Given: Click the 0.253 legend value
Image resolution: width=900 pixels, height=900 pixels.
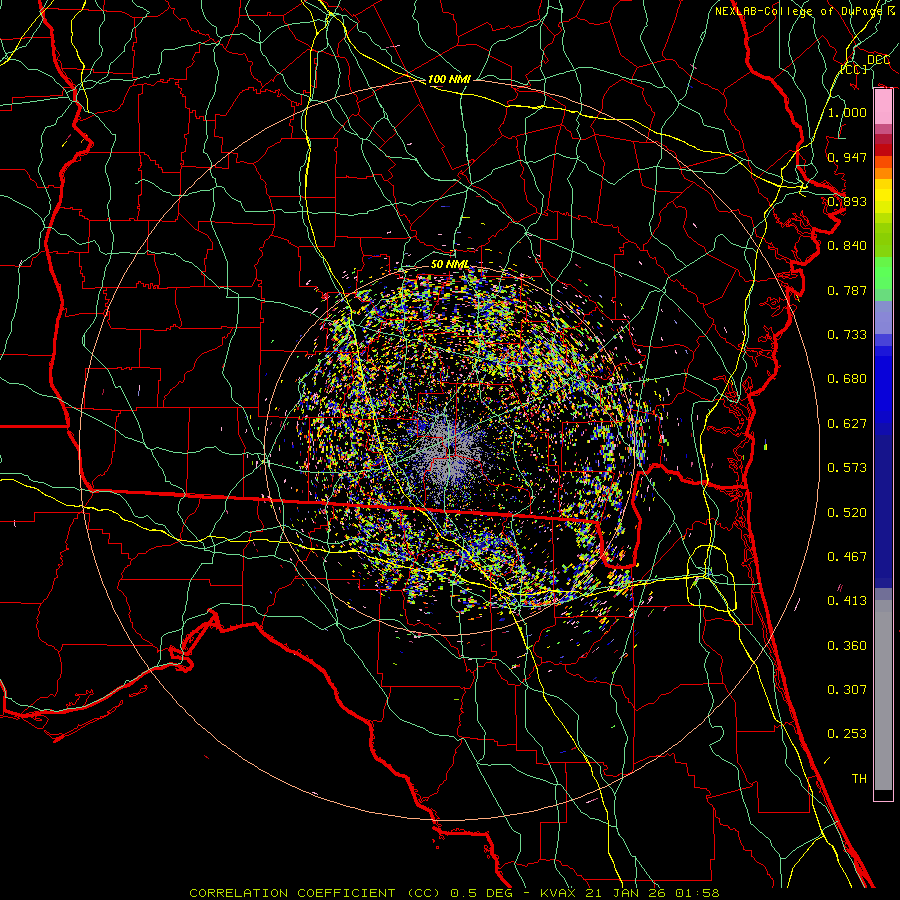Looking at the screenshot, I should [847, 734].
